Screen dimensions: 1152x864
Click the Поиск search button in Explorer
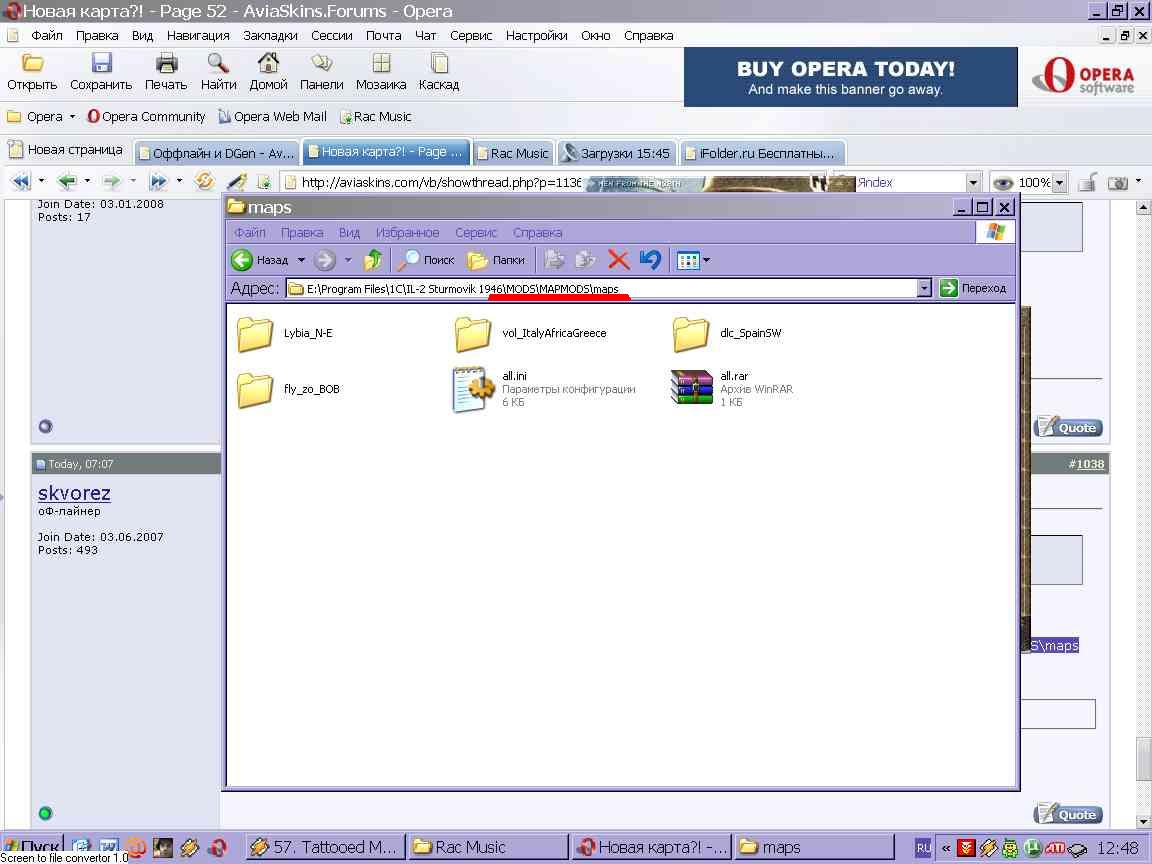(x=426, y=260)
